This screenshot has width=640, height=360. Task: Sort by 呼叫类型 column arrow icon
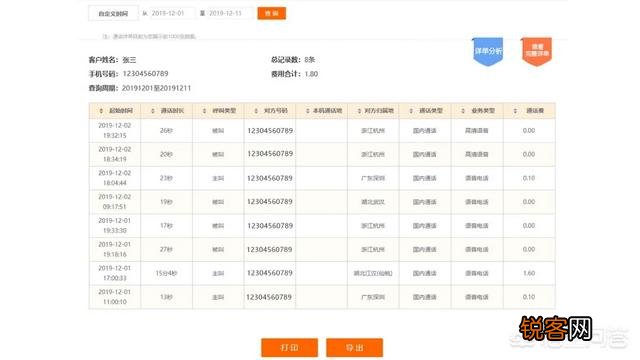pyautogui.click(x=204, y=111)
